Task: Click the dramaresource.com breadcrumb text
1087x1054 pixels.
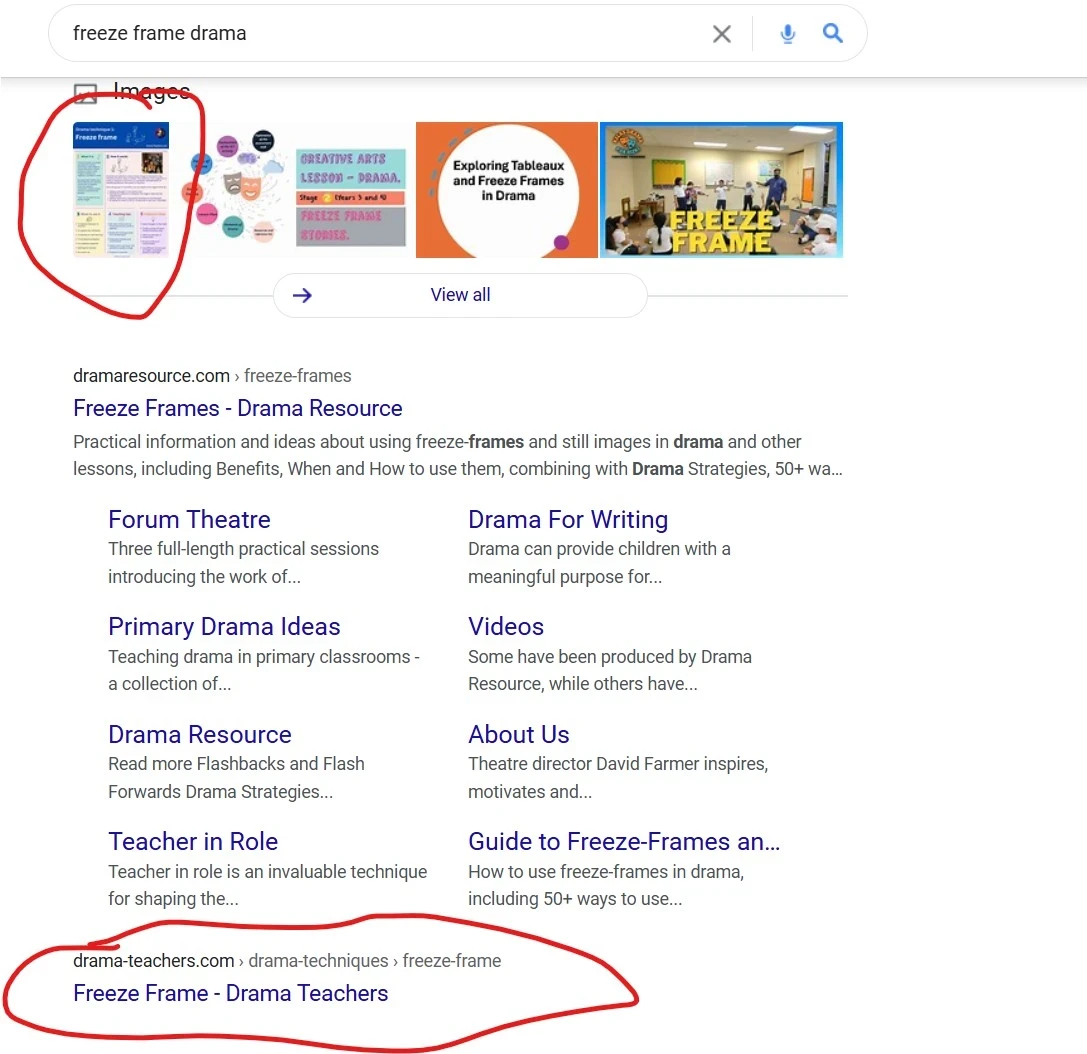Action: click(x=151, y=375)
